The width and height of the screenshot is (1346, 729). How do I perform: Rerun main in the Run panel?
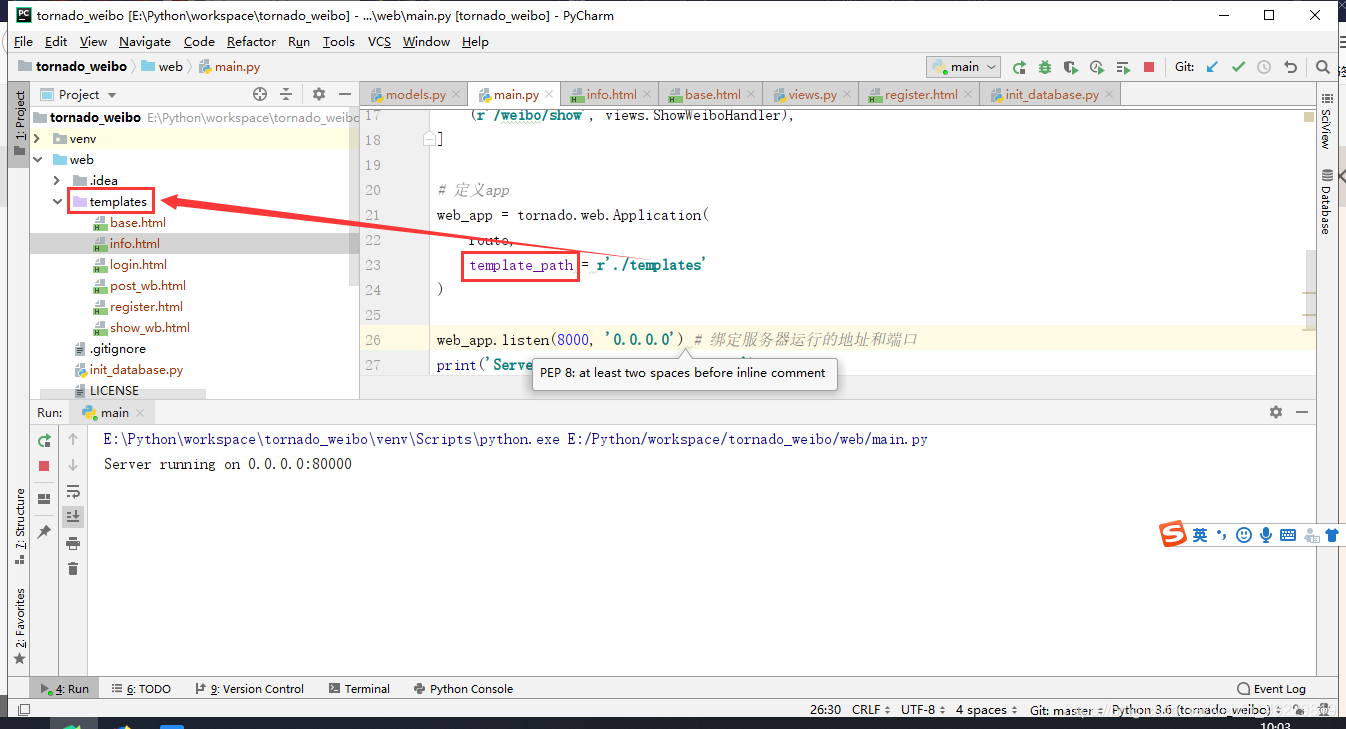click(44, 440)
